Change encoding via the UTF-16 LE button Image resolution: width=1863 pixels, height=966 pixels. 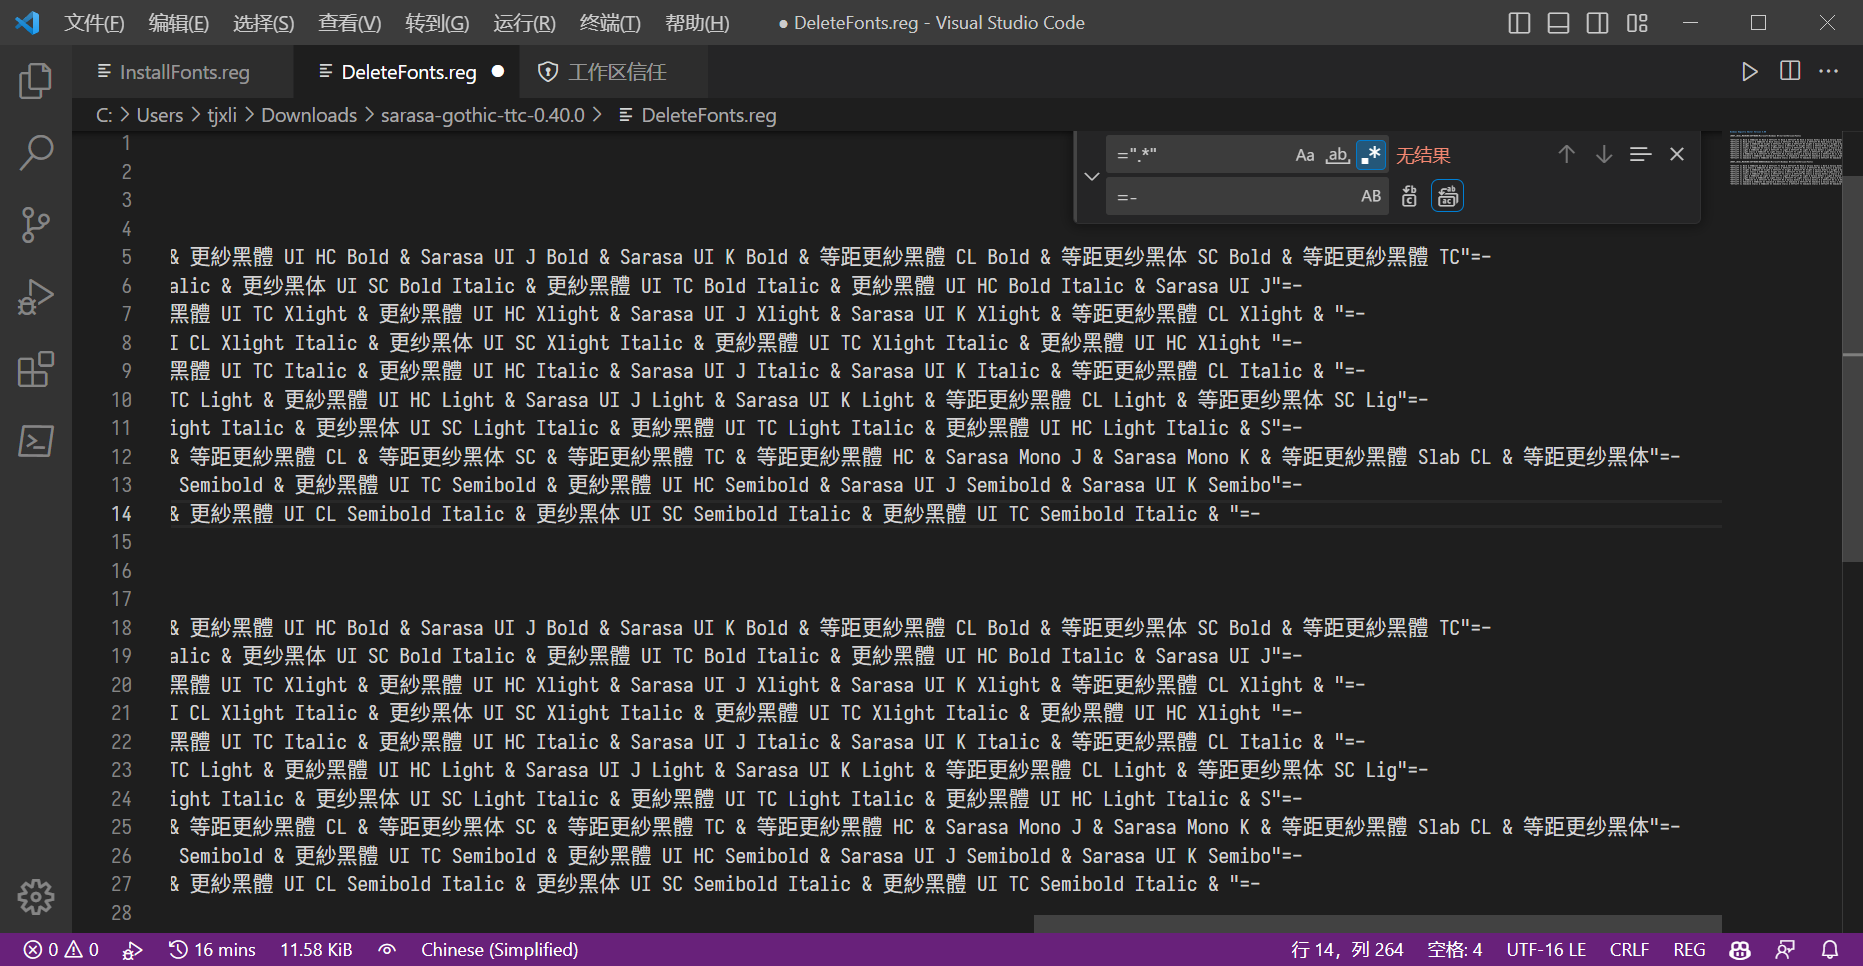(x=1546, y=949)
